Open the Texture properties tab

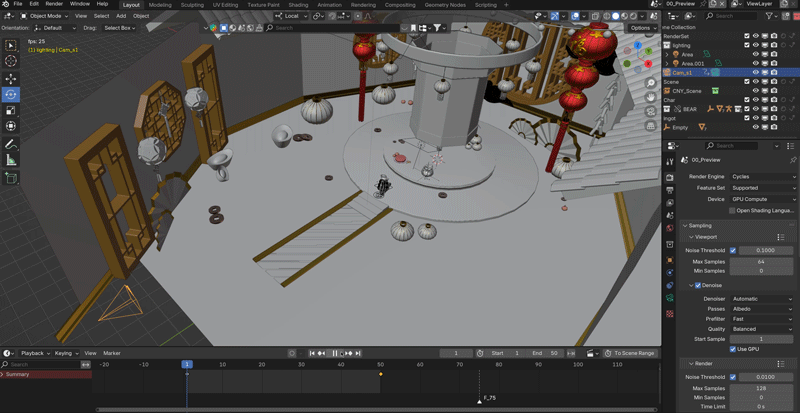pos(670,313)
